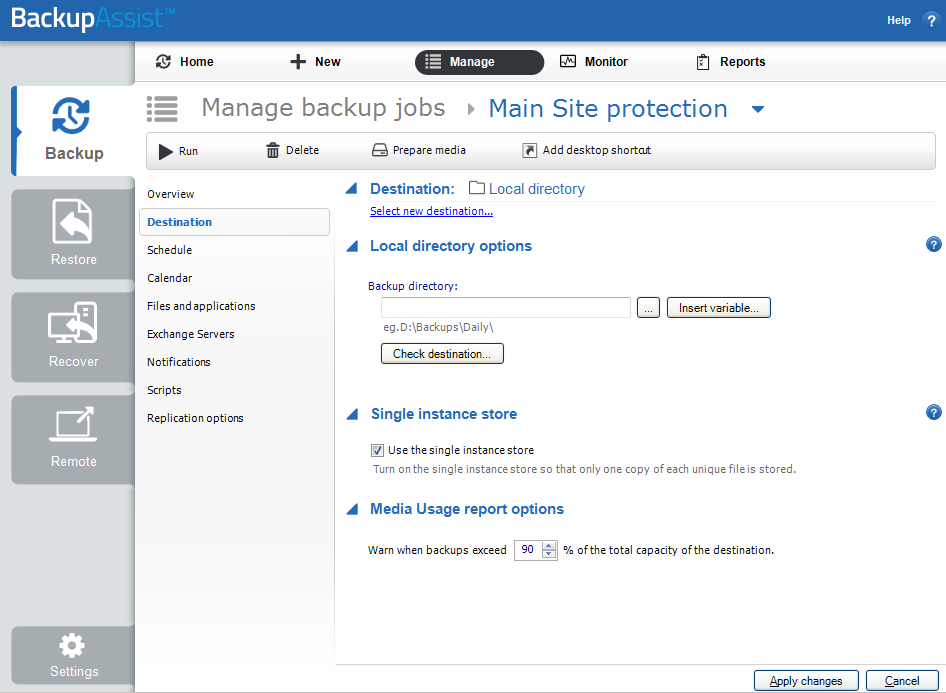Select the Destination page
This screenshot has height=693, width=946.
[x=234, y=222]
